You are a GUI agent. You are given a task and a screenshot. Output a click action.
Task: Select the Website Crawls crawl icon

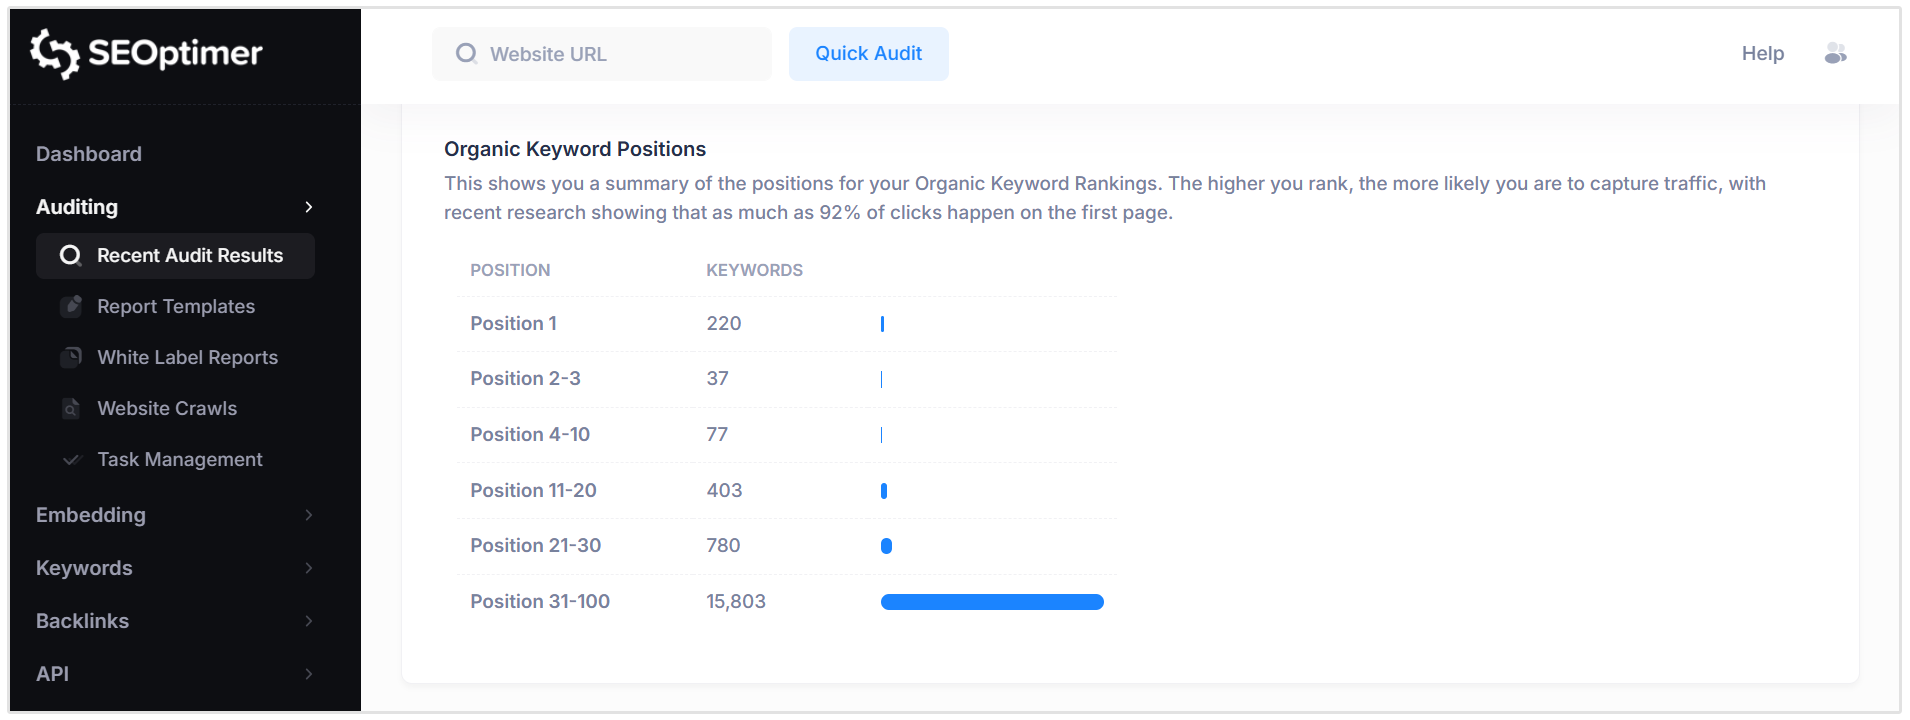71,408
